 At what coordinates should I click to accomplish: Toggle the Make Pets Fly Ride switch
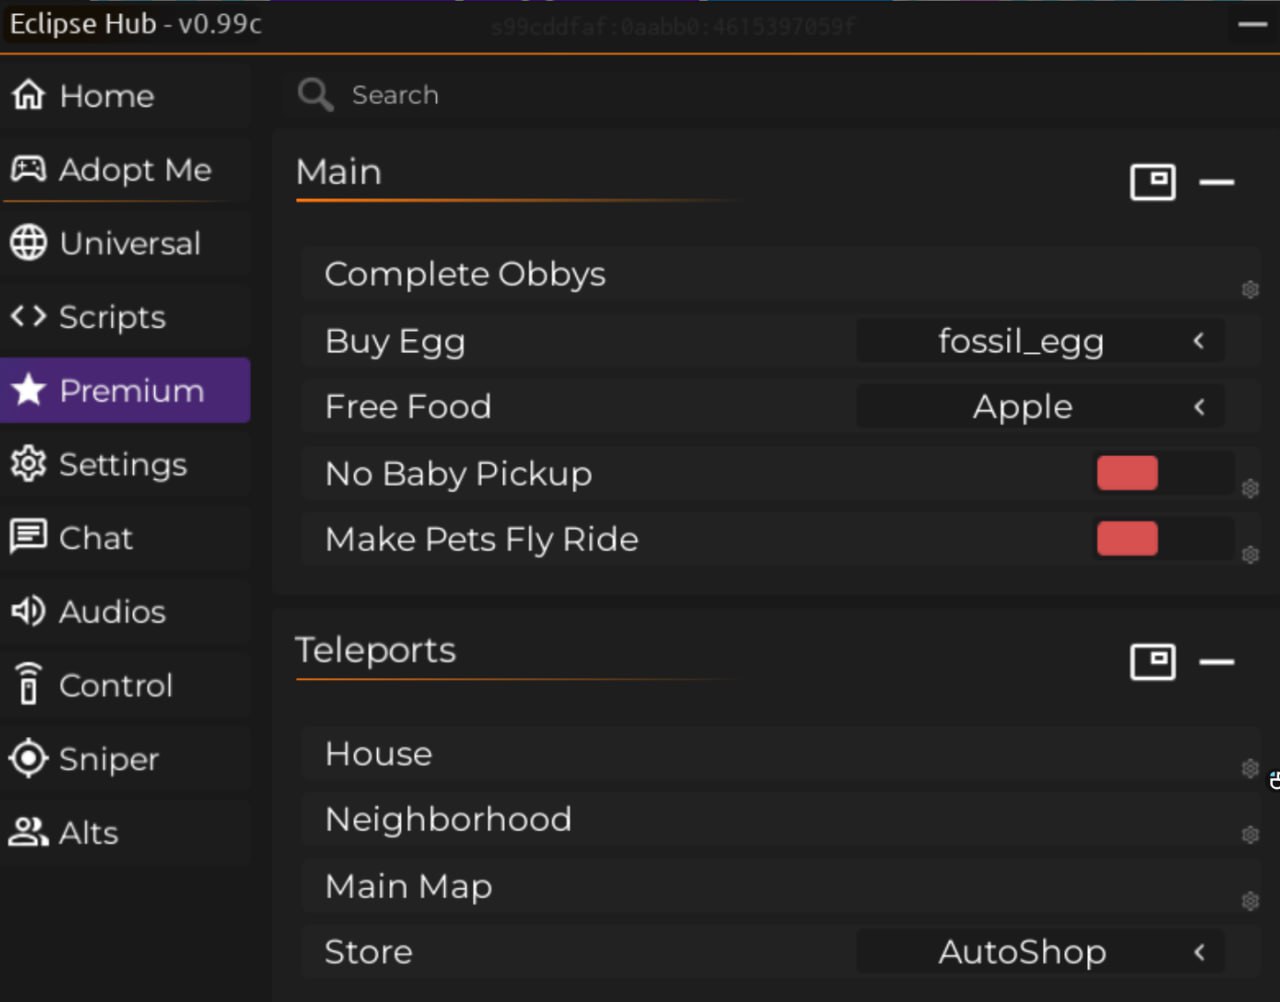point(1165,539)
